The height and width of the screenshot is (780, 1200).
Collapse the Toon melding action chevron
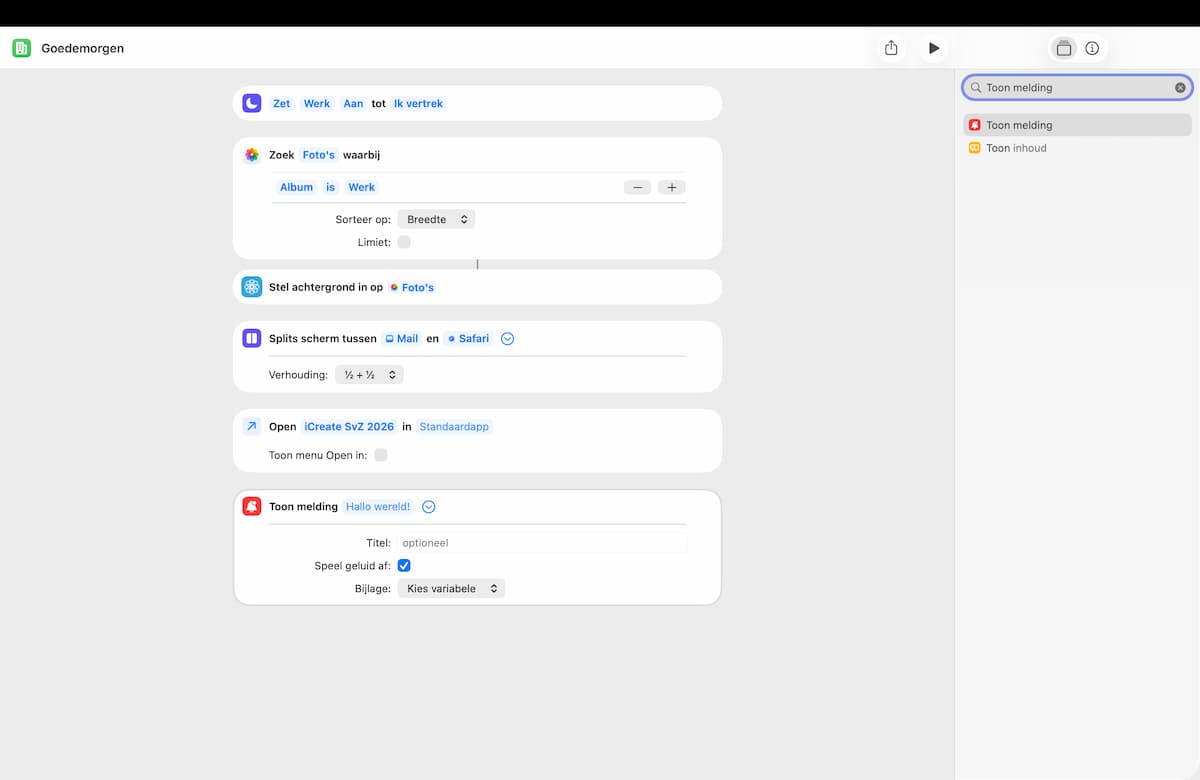[429, 507]
